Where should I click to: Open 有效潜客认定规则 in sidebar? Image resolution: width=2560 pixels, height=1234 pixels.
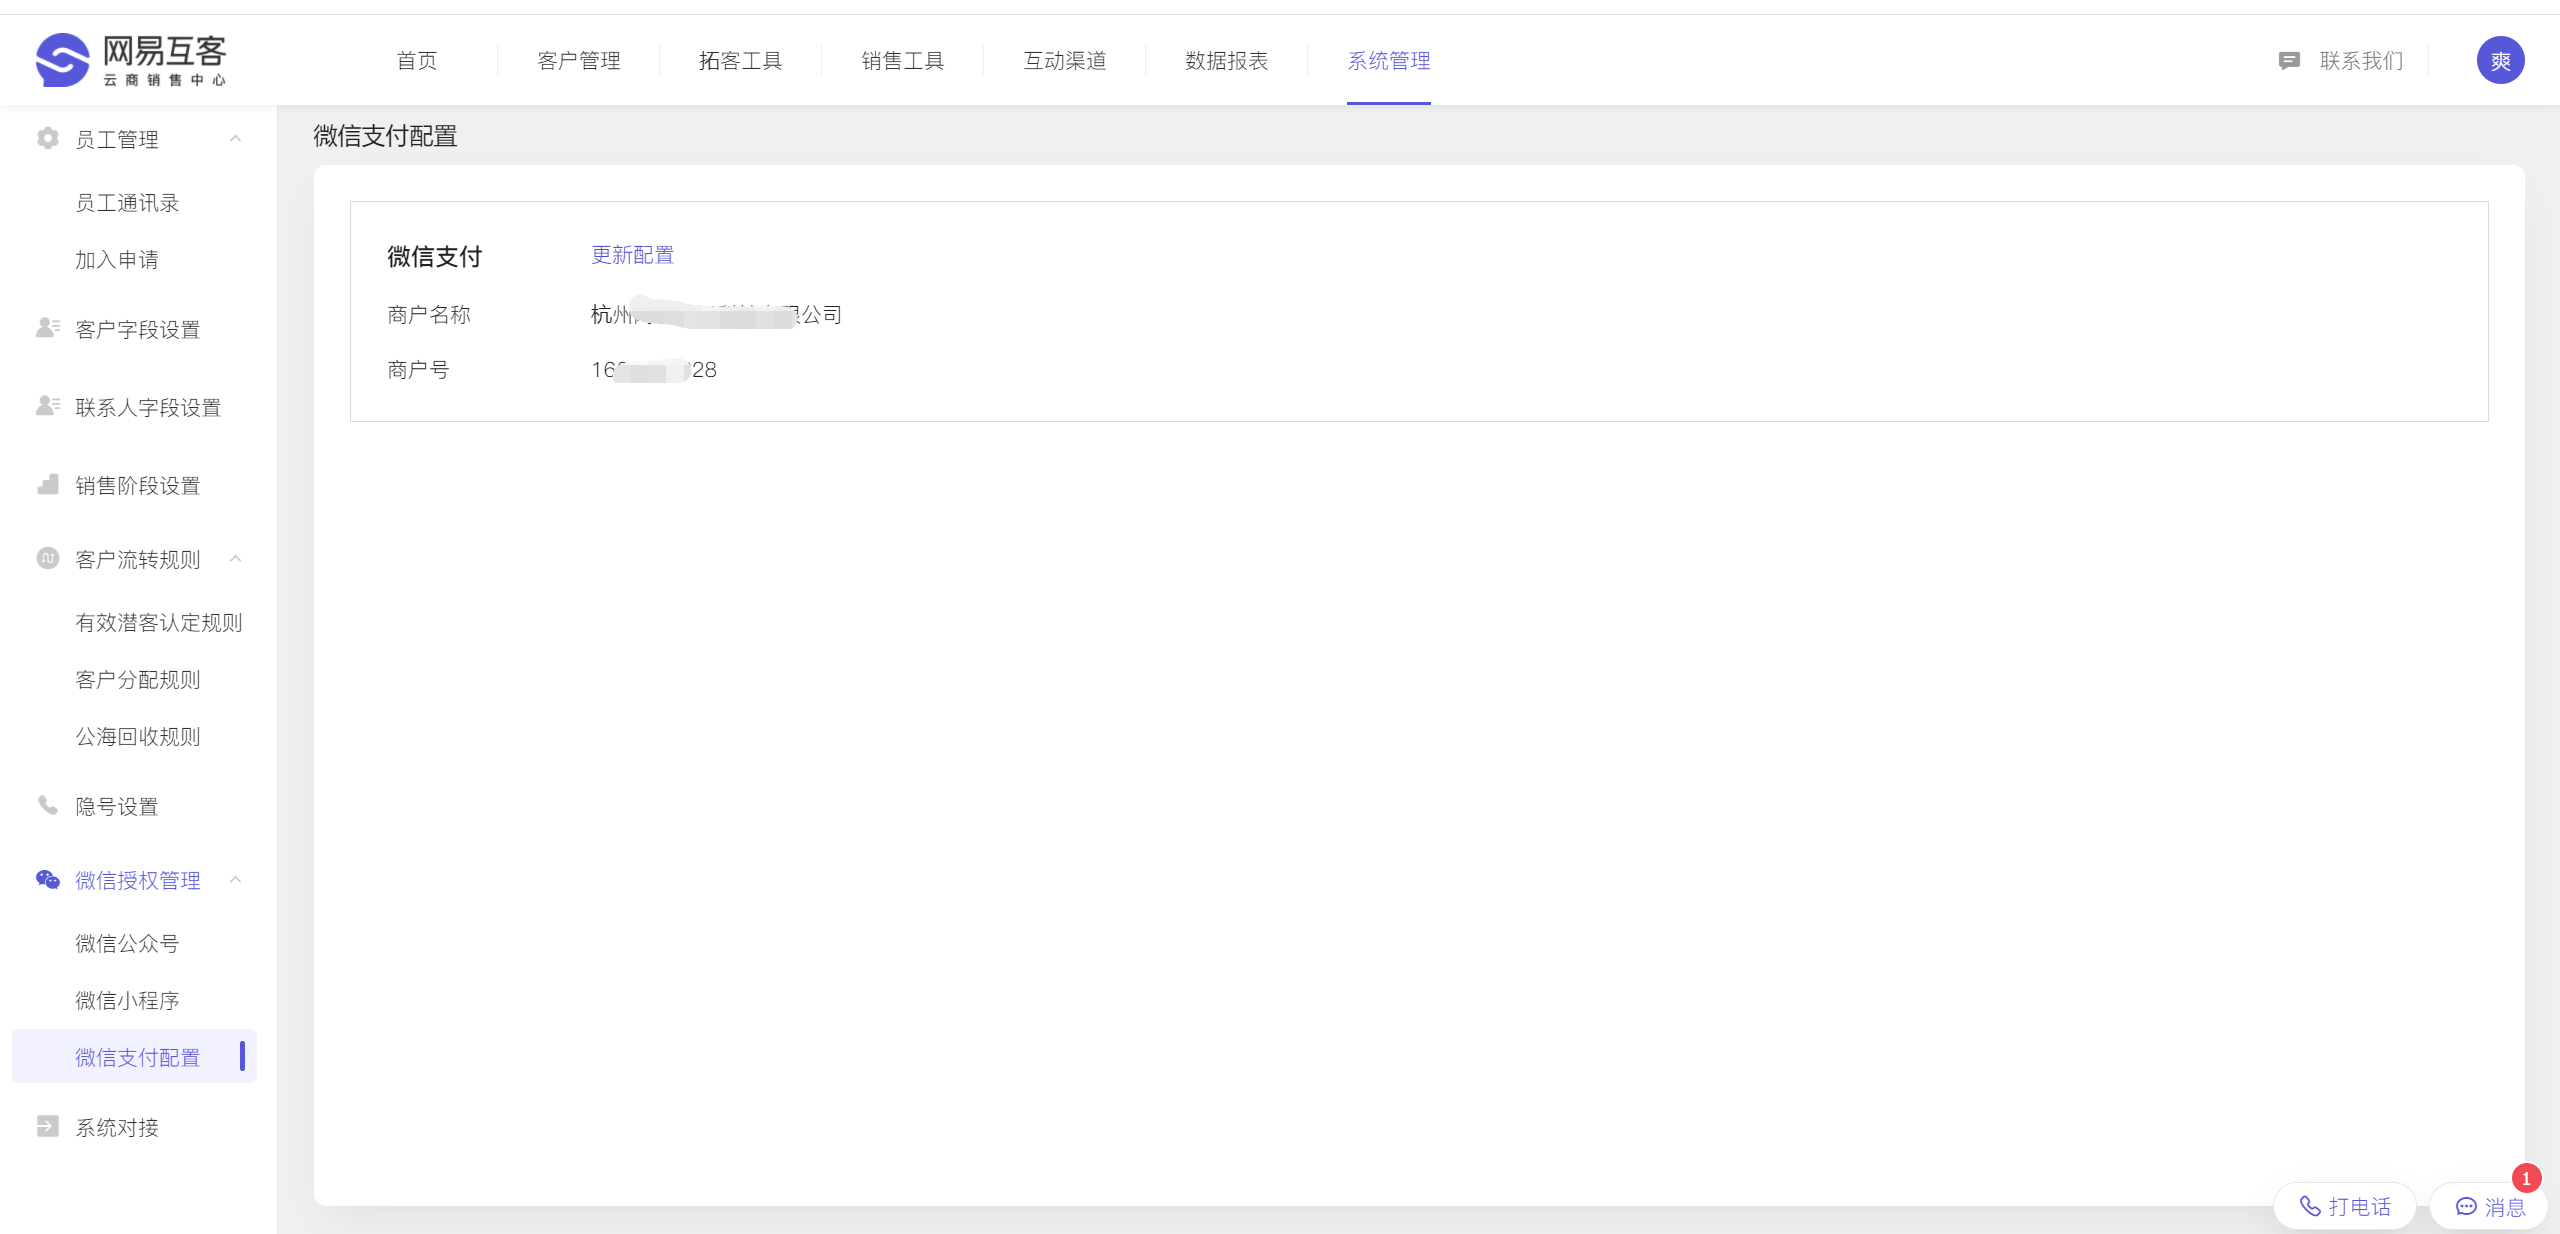[x=159, y=623]
